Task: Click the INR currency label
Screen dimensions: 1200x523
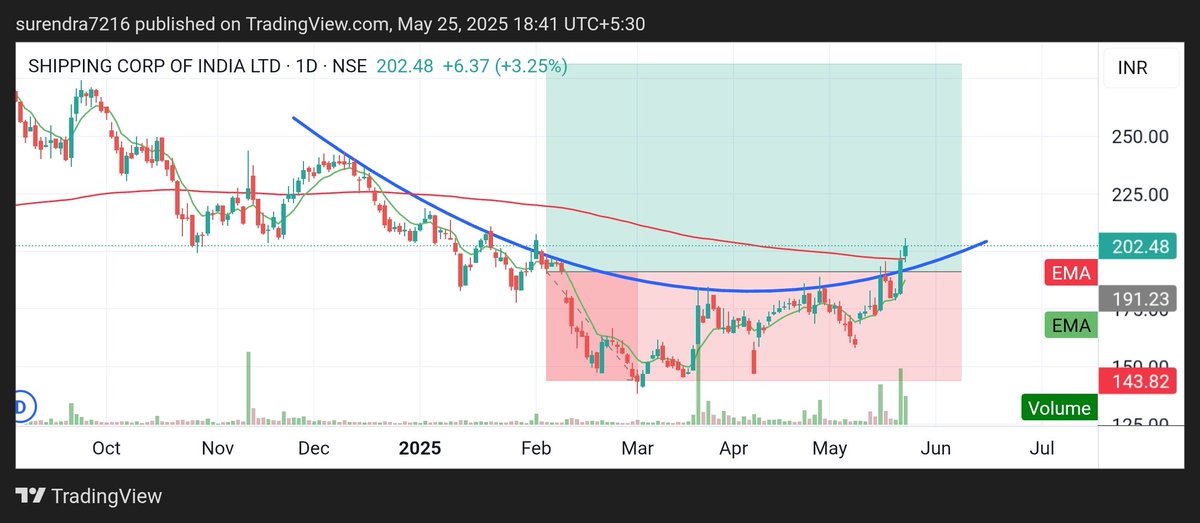Action: click(1133, 68)
